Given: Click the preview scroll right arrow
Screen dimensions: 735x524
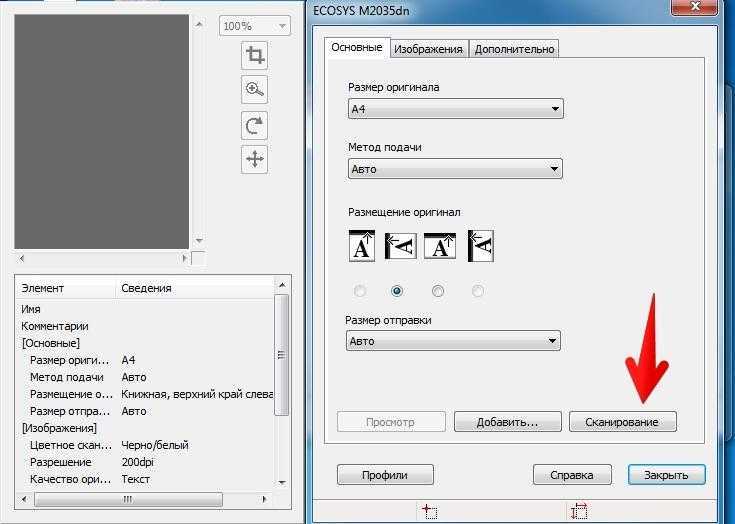Looking at the screenshot, I should [x=184, y=258].
